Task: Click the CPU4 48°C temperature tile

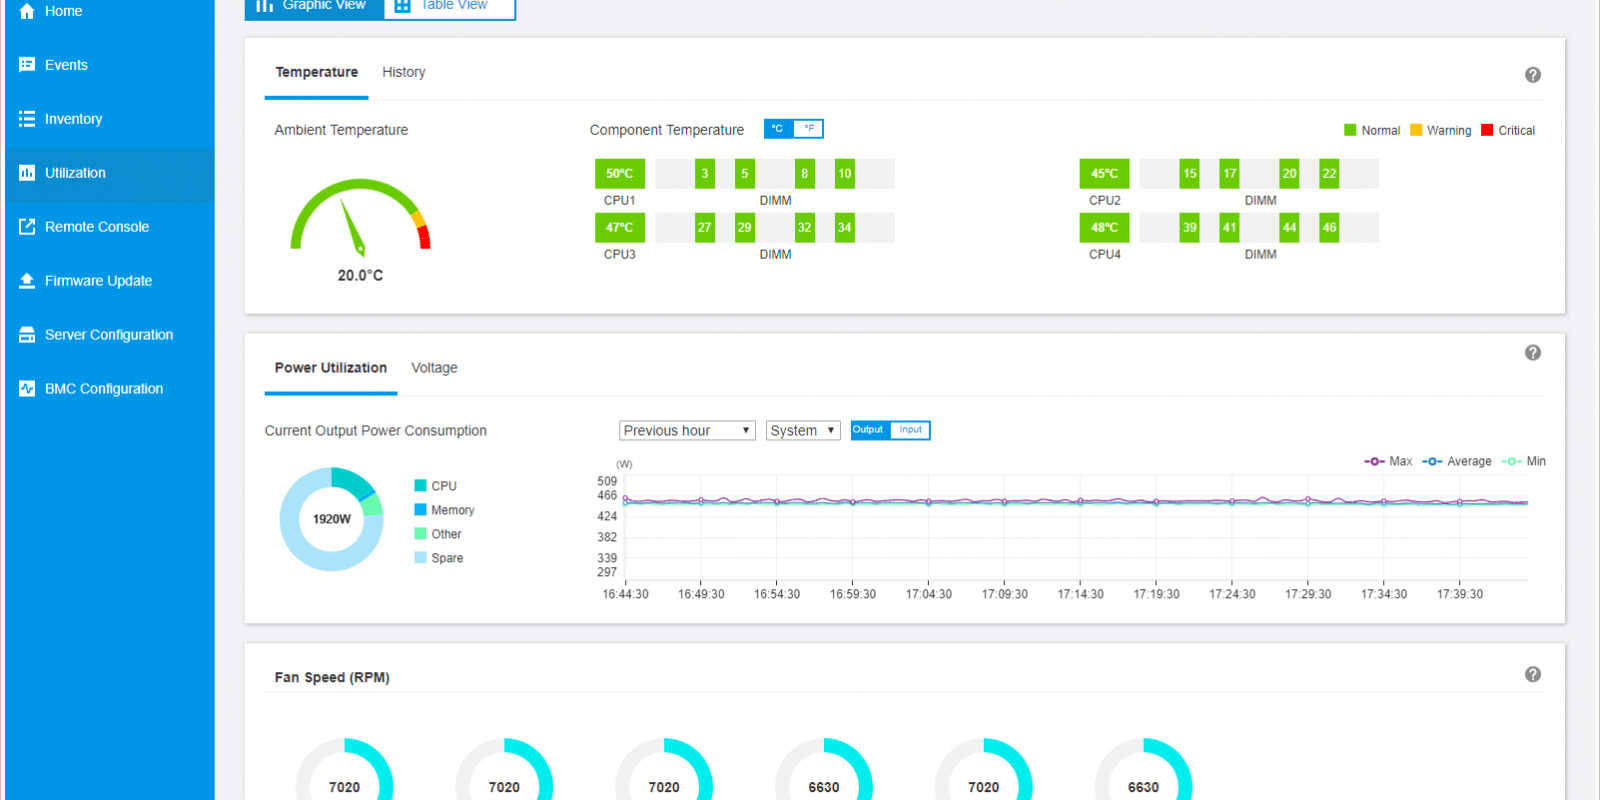Action: click(1105, 227)
